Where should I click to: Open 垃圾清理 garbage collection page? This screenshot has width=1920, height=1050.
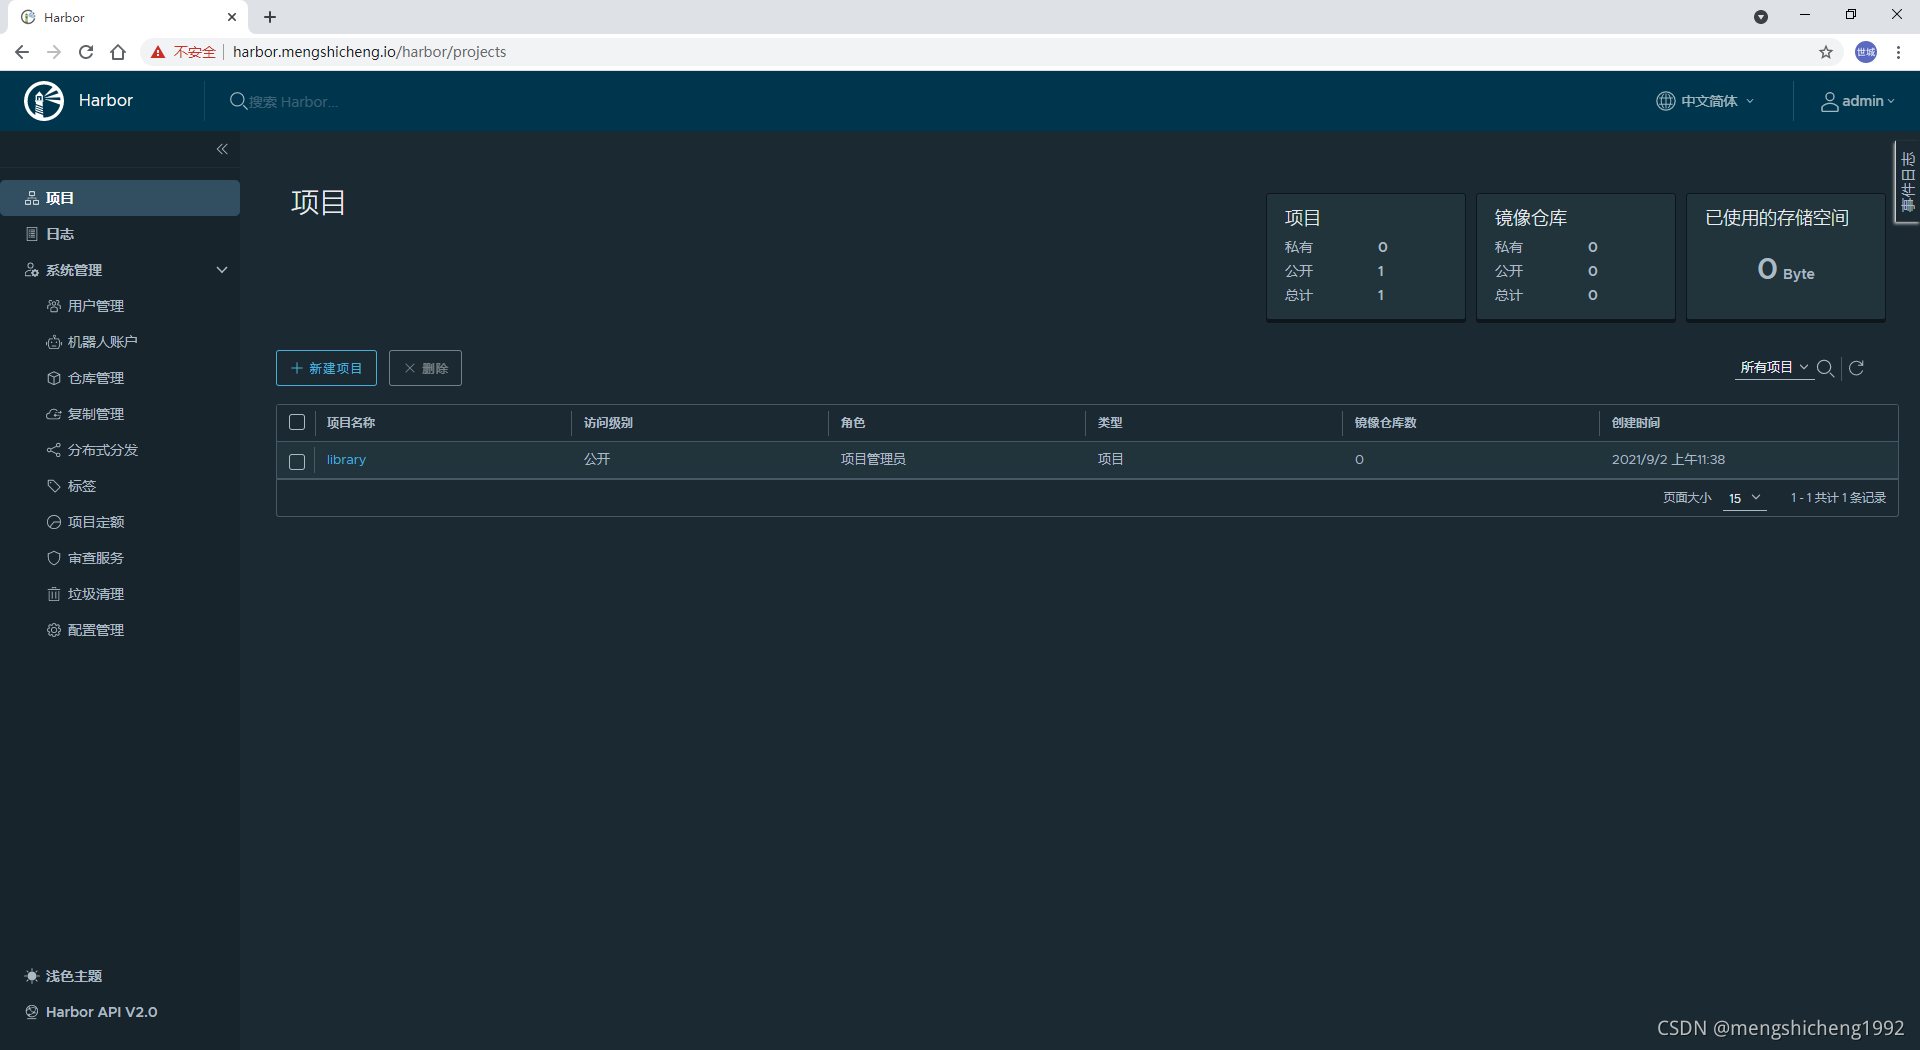tap(96, 594)
